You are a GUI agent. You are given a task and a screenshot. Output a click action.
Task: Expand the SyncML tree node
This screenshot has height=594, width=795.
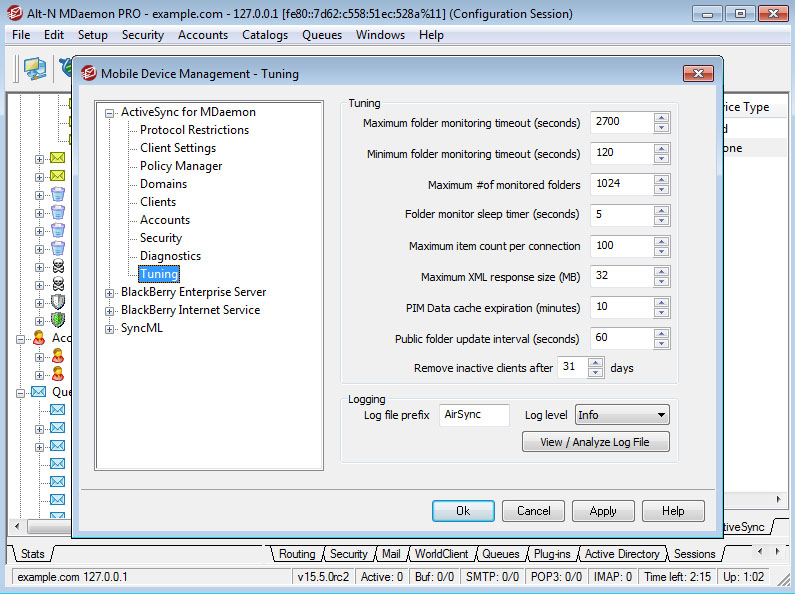(x=109, y=329)
